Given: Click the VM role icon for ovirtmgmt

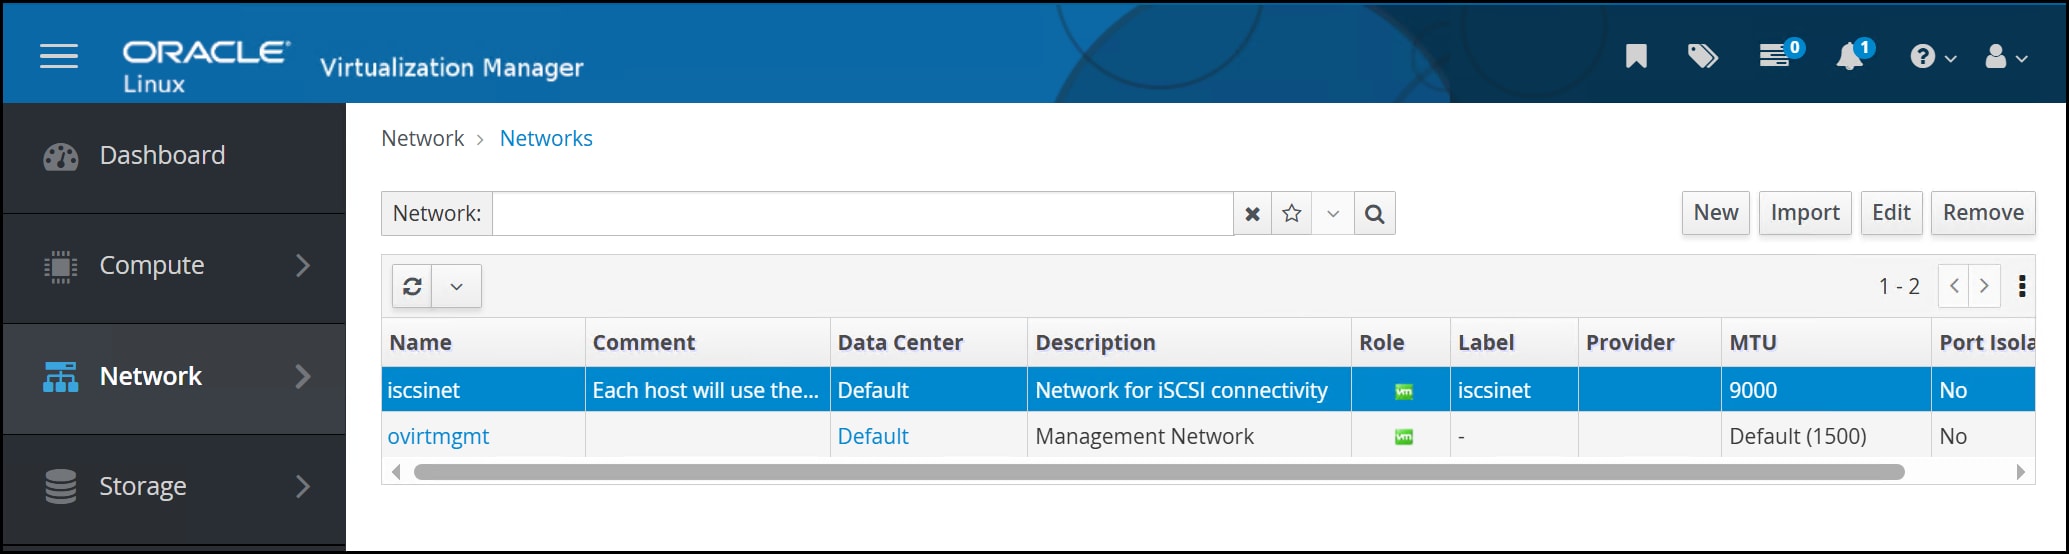Looking at the screenshot, I should (1404, 437).
